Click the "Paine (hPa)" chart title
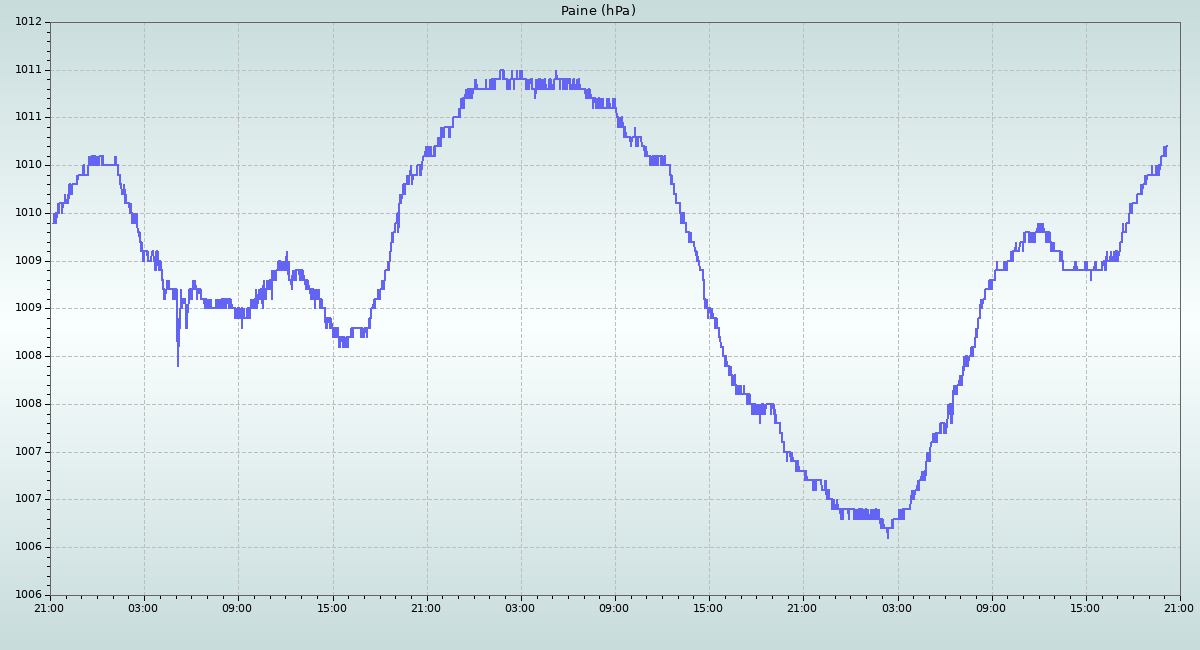 point(598,11)
